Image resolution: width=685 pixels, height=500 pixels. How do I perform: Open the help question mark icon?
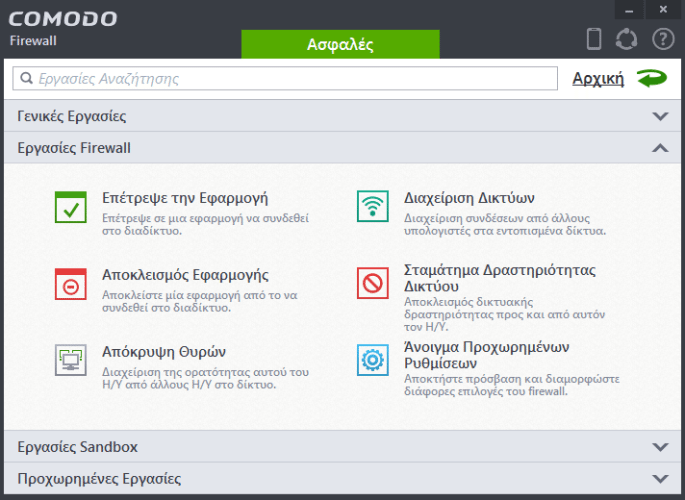(x=663, y=39)
